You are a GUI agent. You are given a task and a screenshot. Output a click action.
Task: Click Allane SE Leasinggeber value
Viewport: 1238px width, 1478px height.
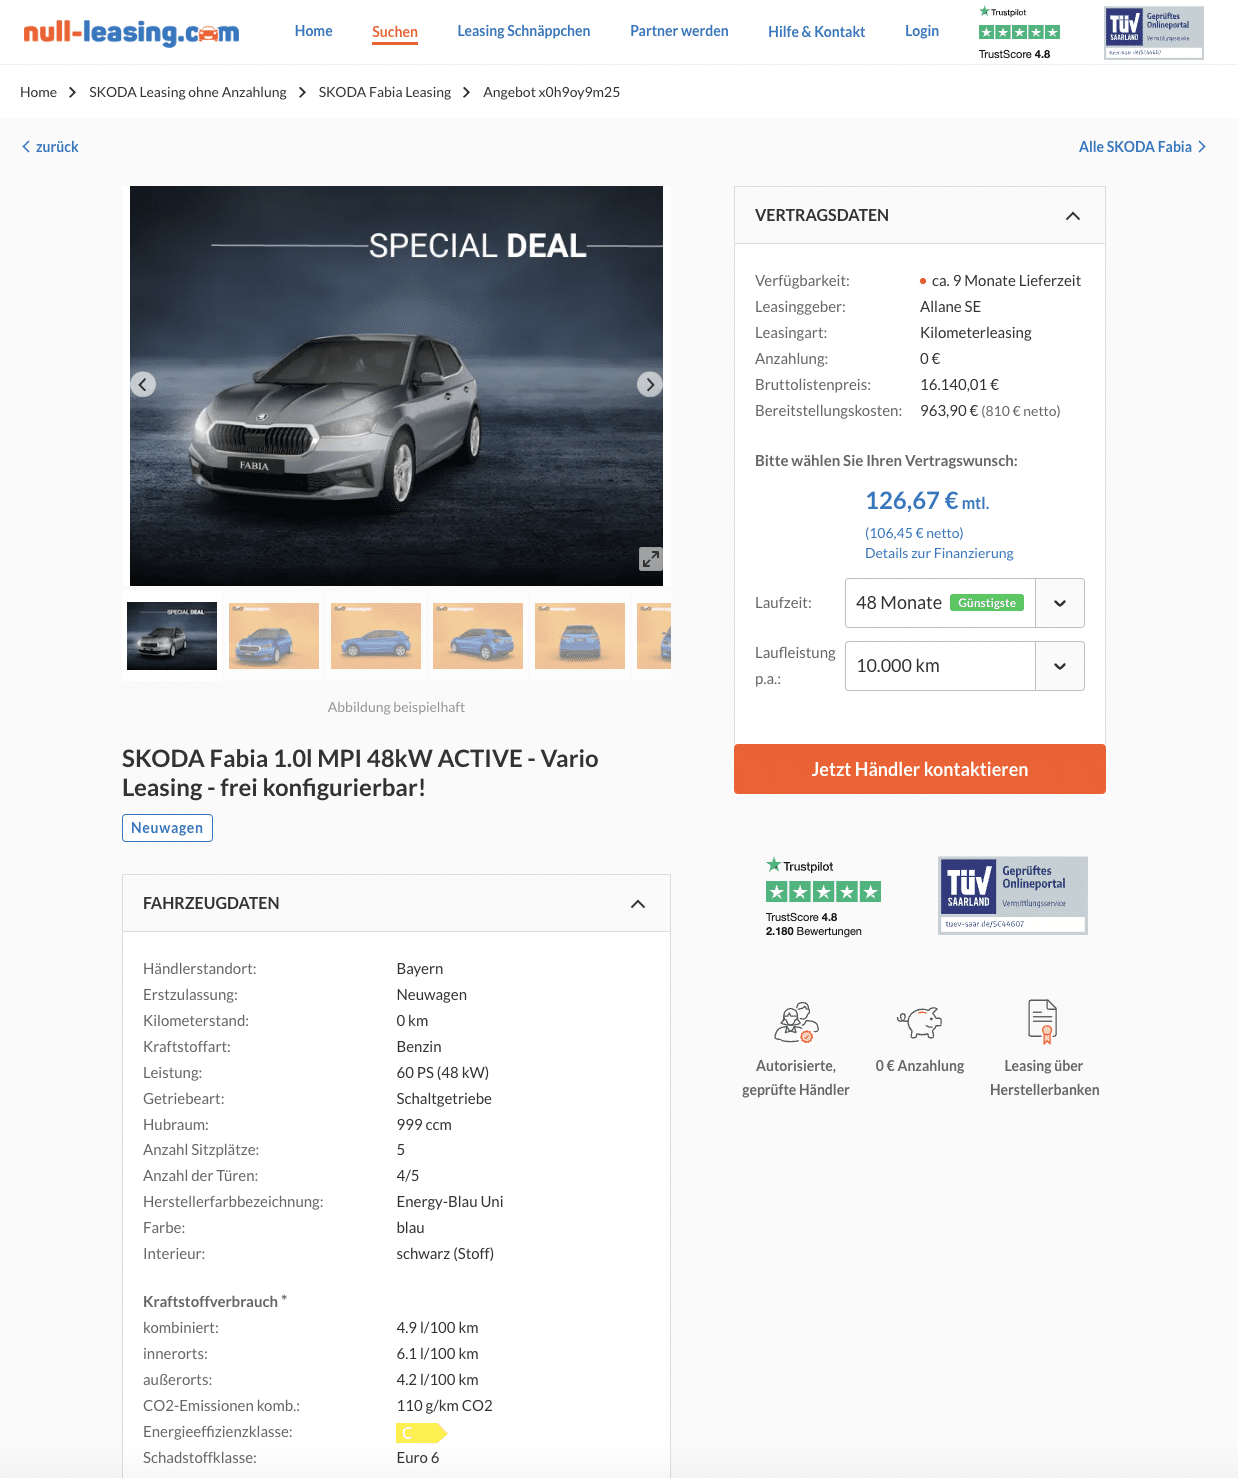[x=950, y=307]
